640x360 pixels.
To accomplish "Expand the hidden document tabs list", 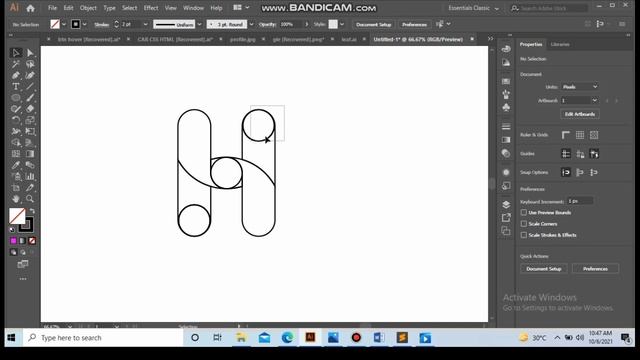I will coord(490,39).
